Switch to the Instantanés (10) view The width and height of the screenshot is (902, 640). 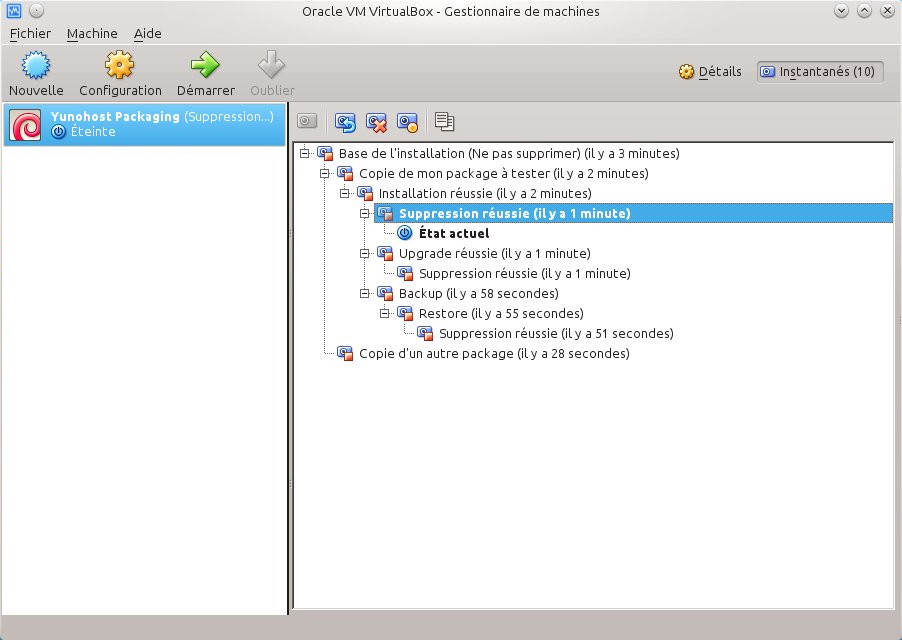[820, 72]
